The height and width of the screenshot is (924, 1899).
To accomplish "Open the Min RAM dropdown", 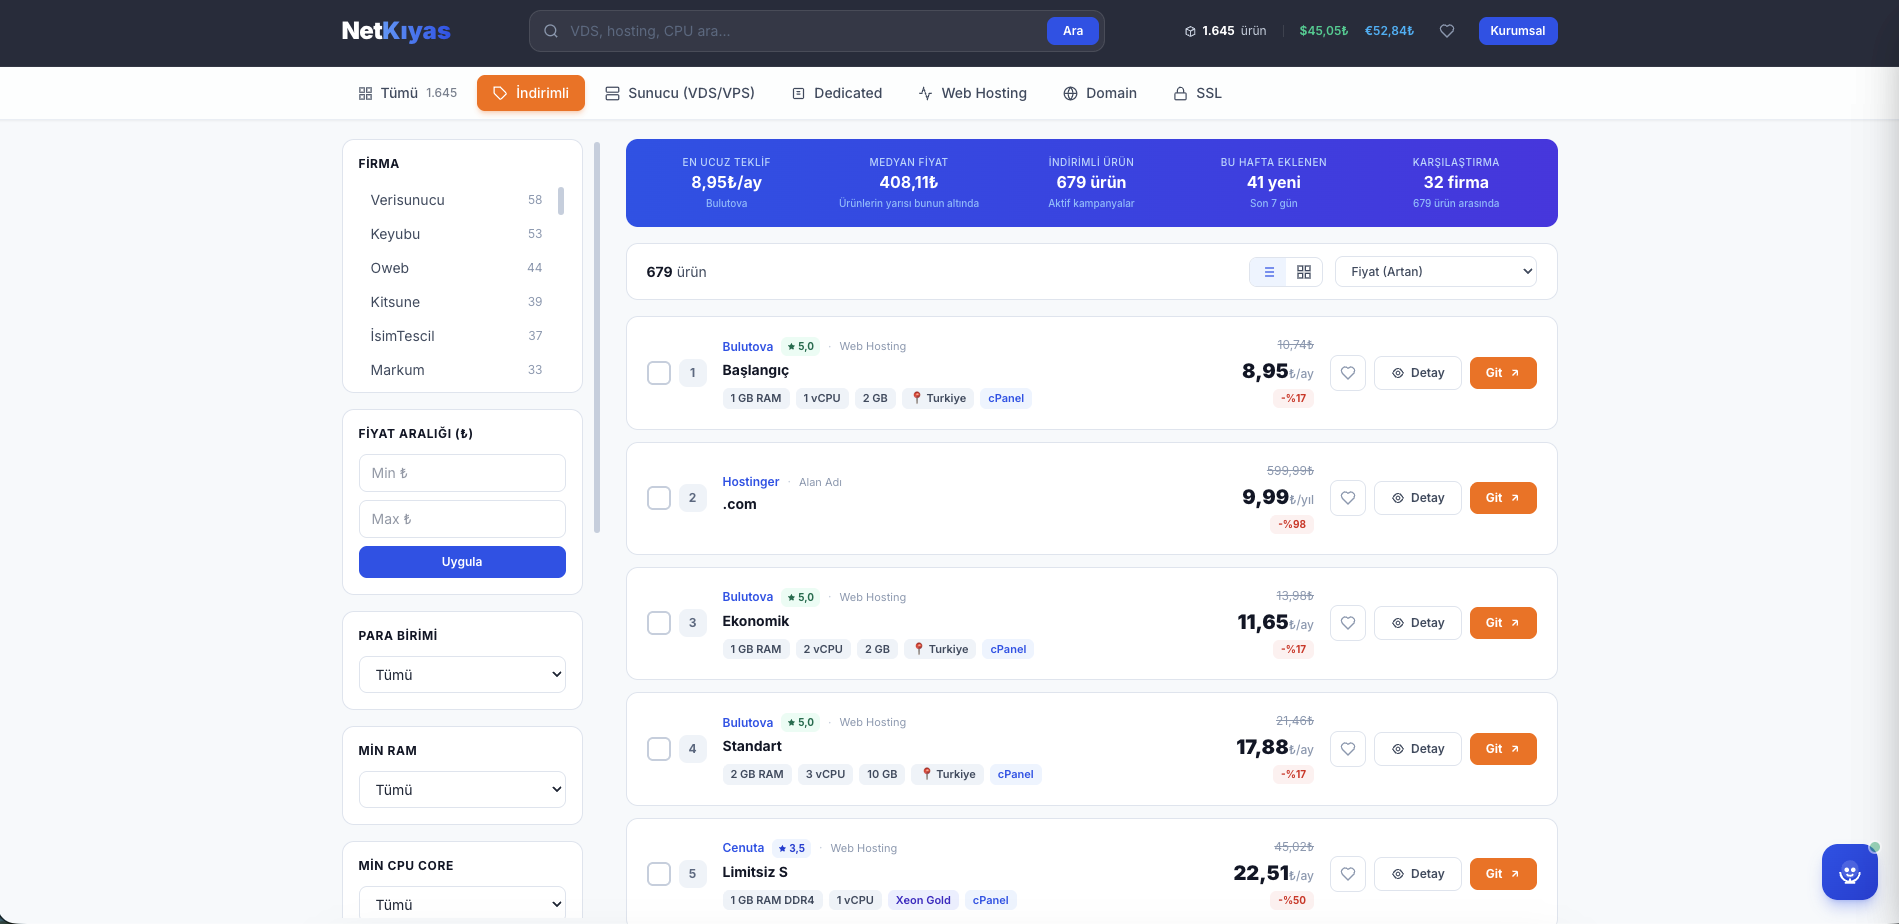I will pyautogui.click(x=462, y=790).
